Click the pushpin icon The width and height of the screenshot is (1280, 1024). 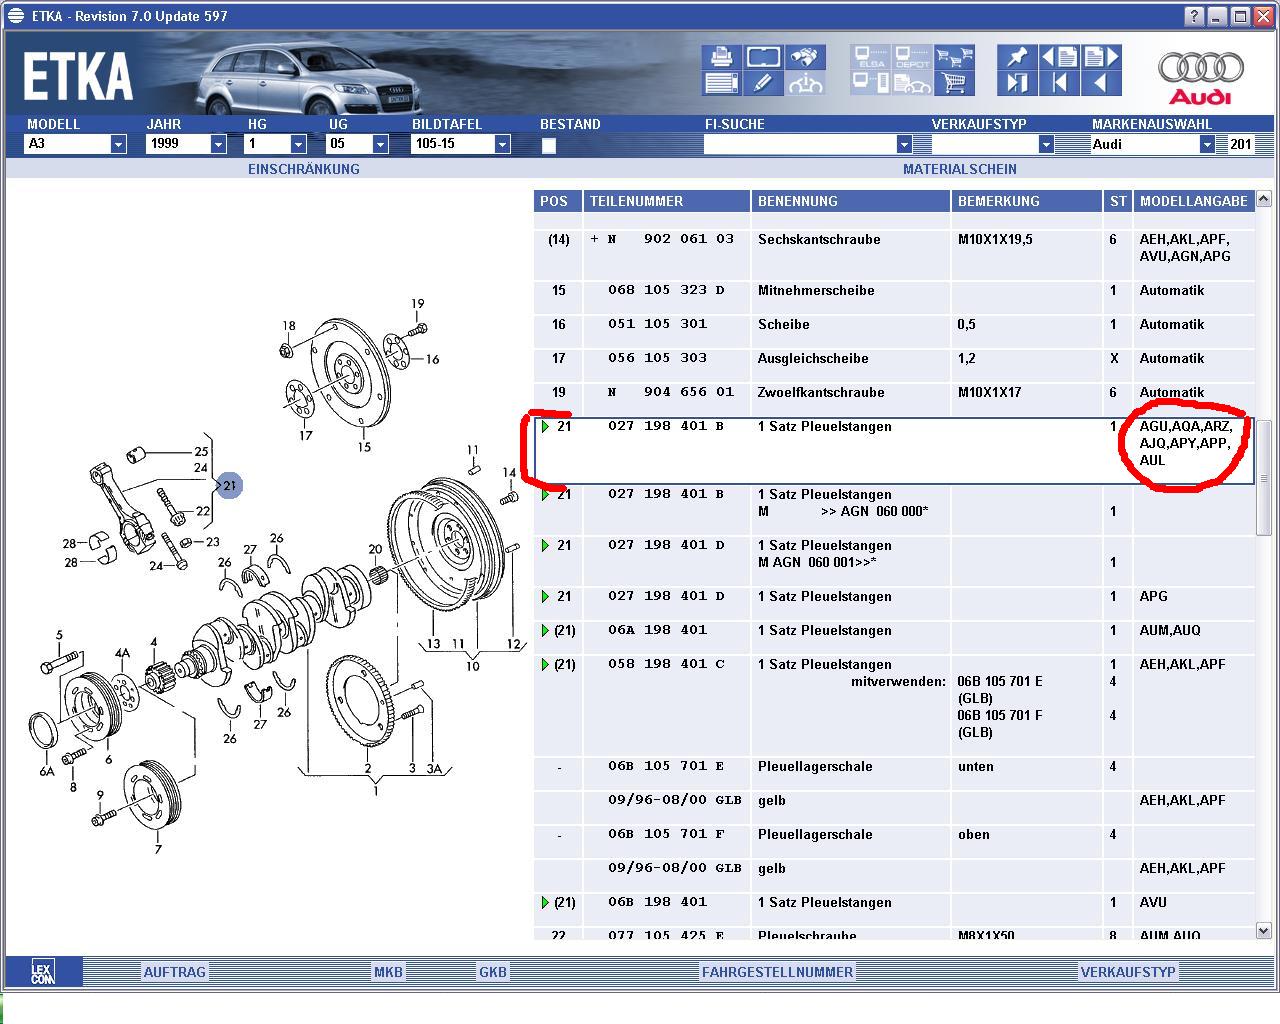pos(1017,57)
